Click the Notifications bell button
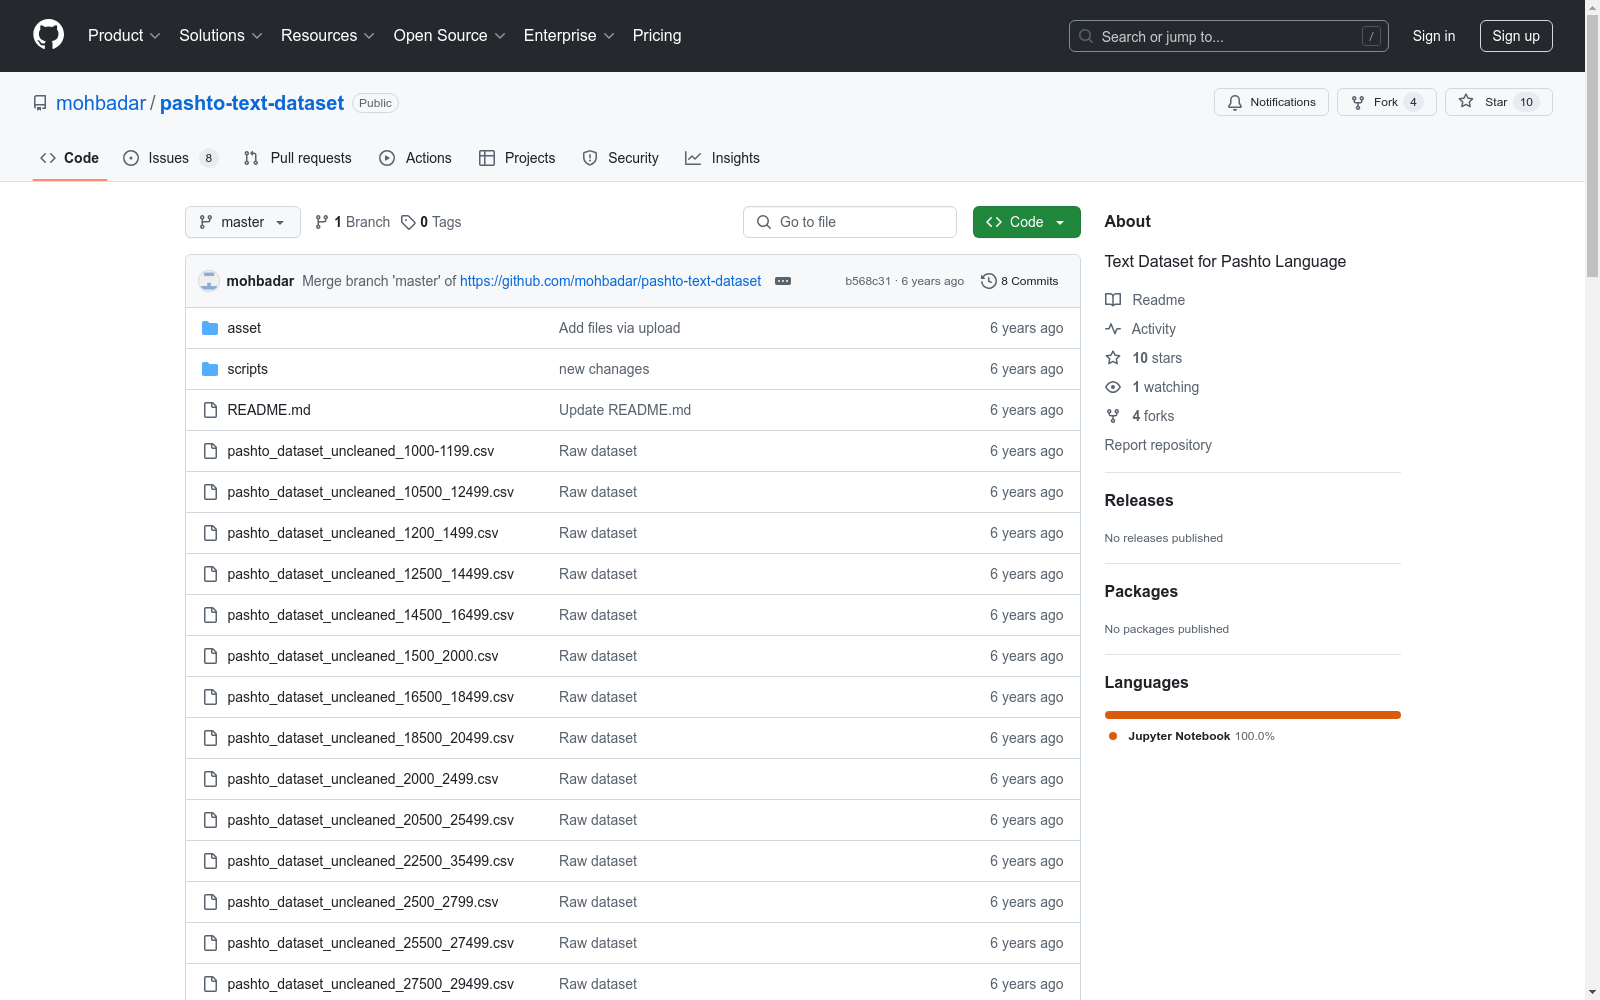Screen dimensions: 1600x1000 pyautogui.click(x=1271, y=102)
